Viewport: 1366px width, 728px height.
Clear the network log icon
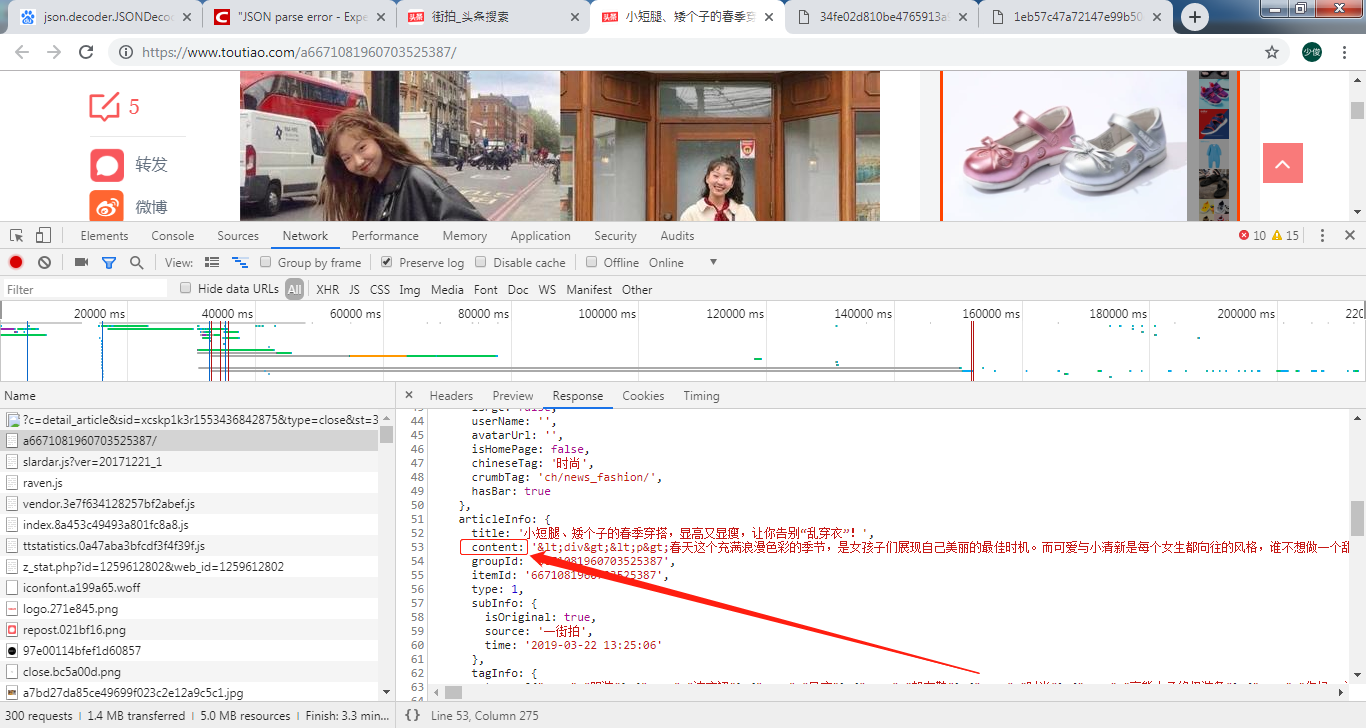click(44, 262)
